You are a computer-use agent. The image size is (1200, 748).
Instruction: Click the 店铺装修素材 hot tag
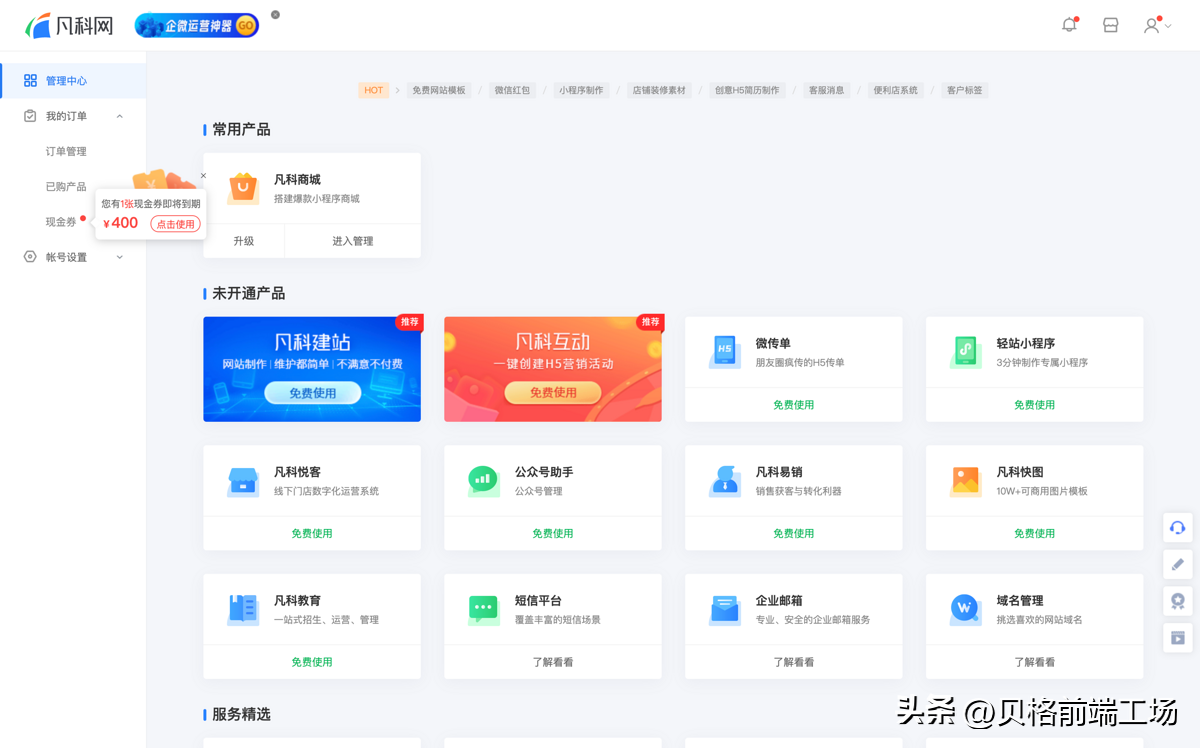tap(659, 90)
